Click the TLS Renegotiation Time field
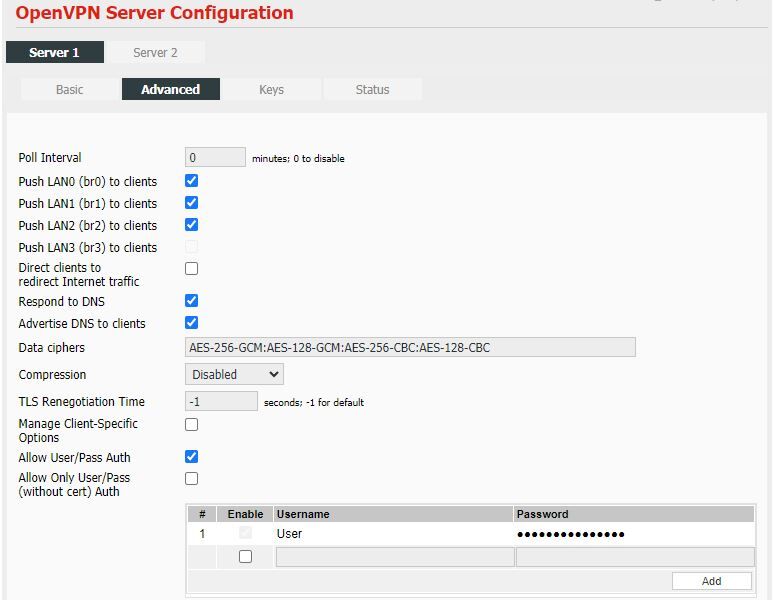The image size is (773, 600). (221, 401)
